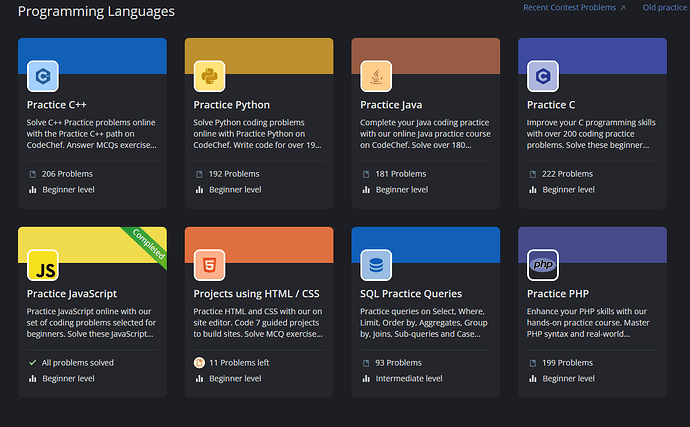This screenshot has height=427, width=690.
Task: Click the '11 Problems left' text
Action: [239, 363]
